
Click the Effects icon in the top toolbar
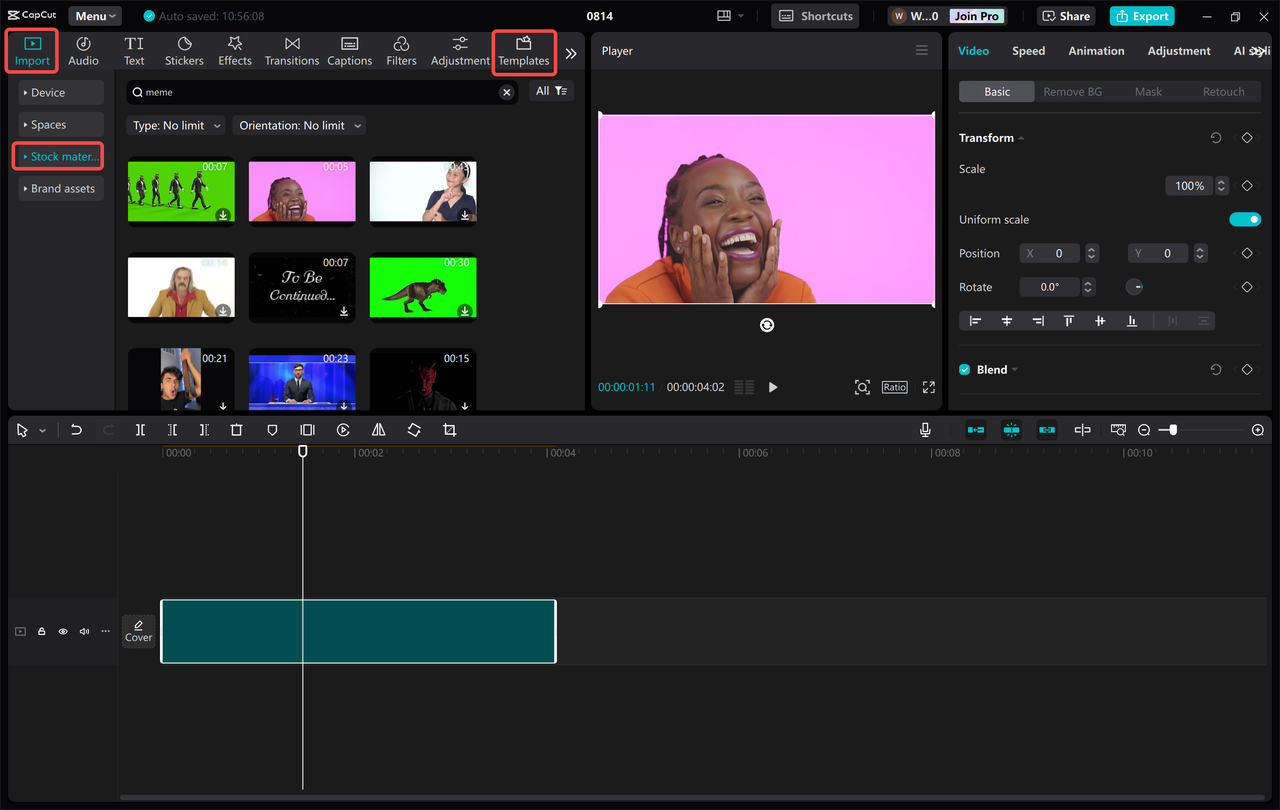pos(234,50)
